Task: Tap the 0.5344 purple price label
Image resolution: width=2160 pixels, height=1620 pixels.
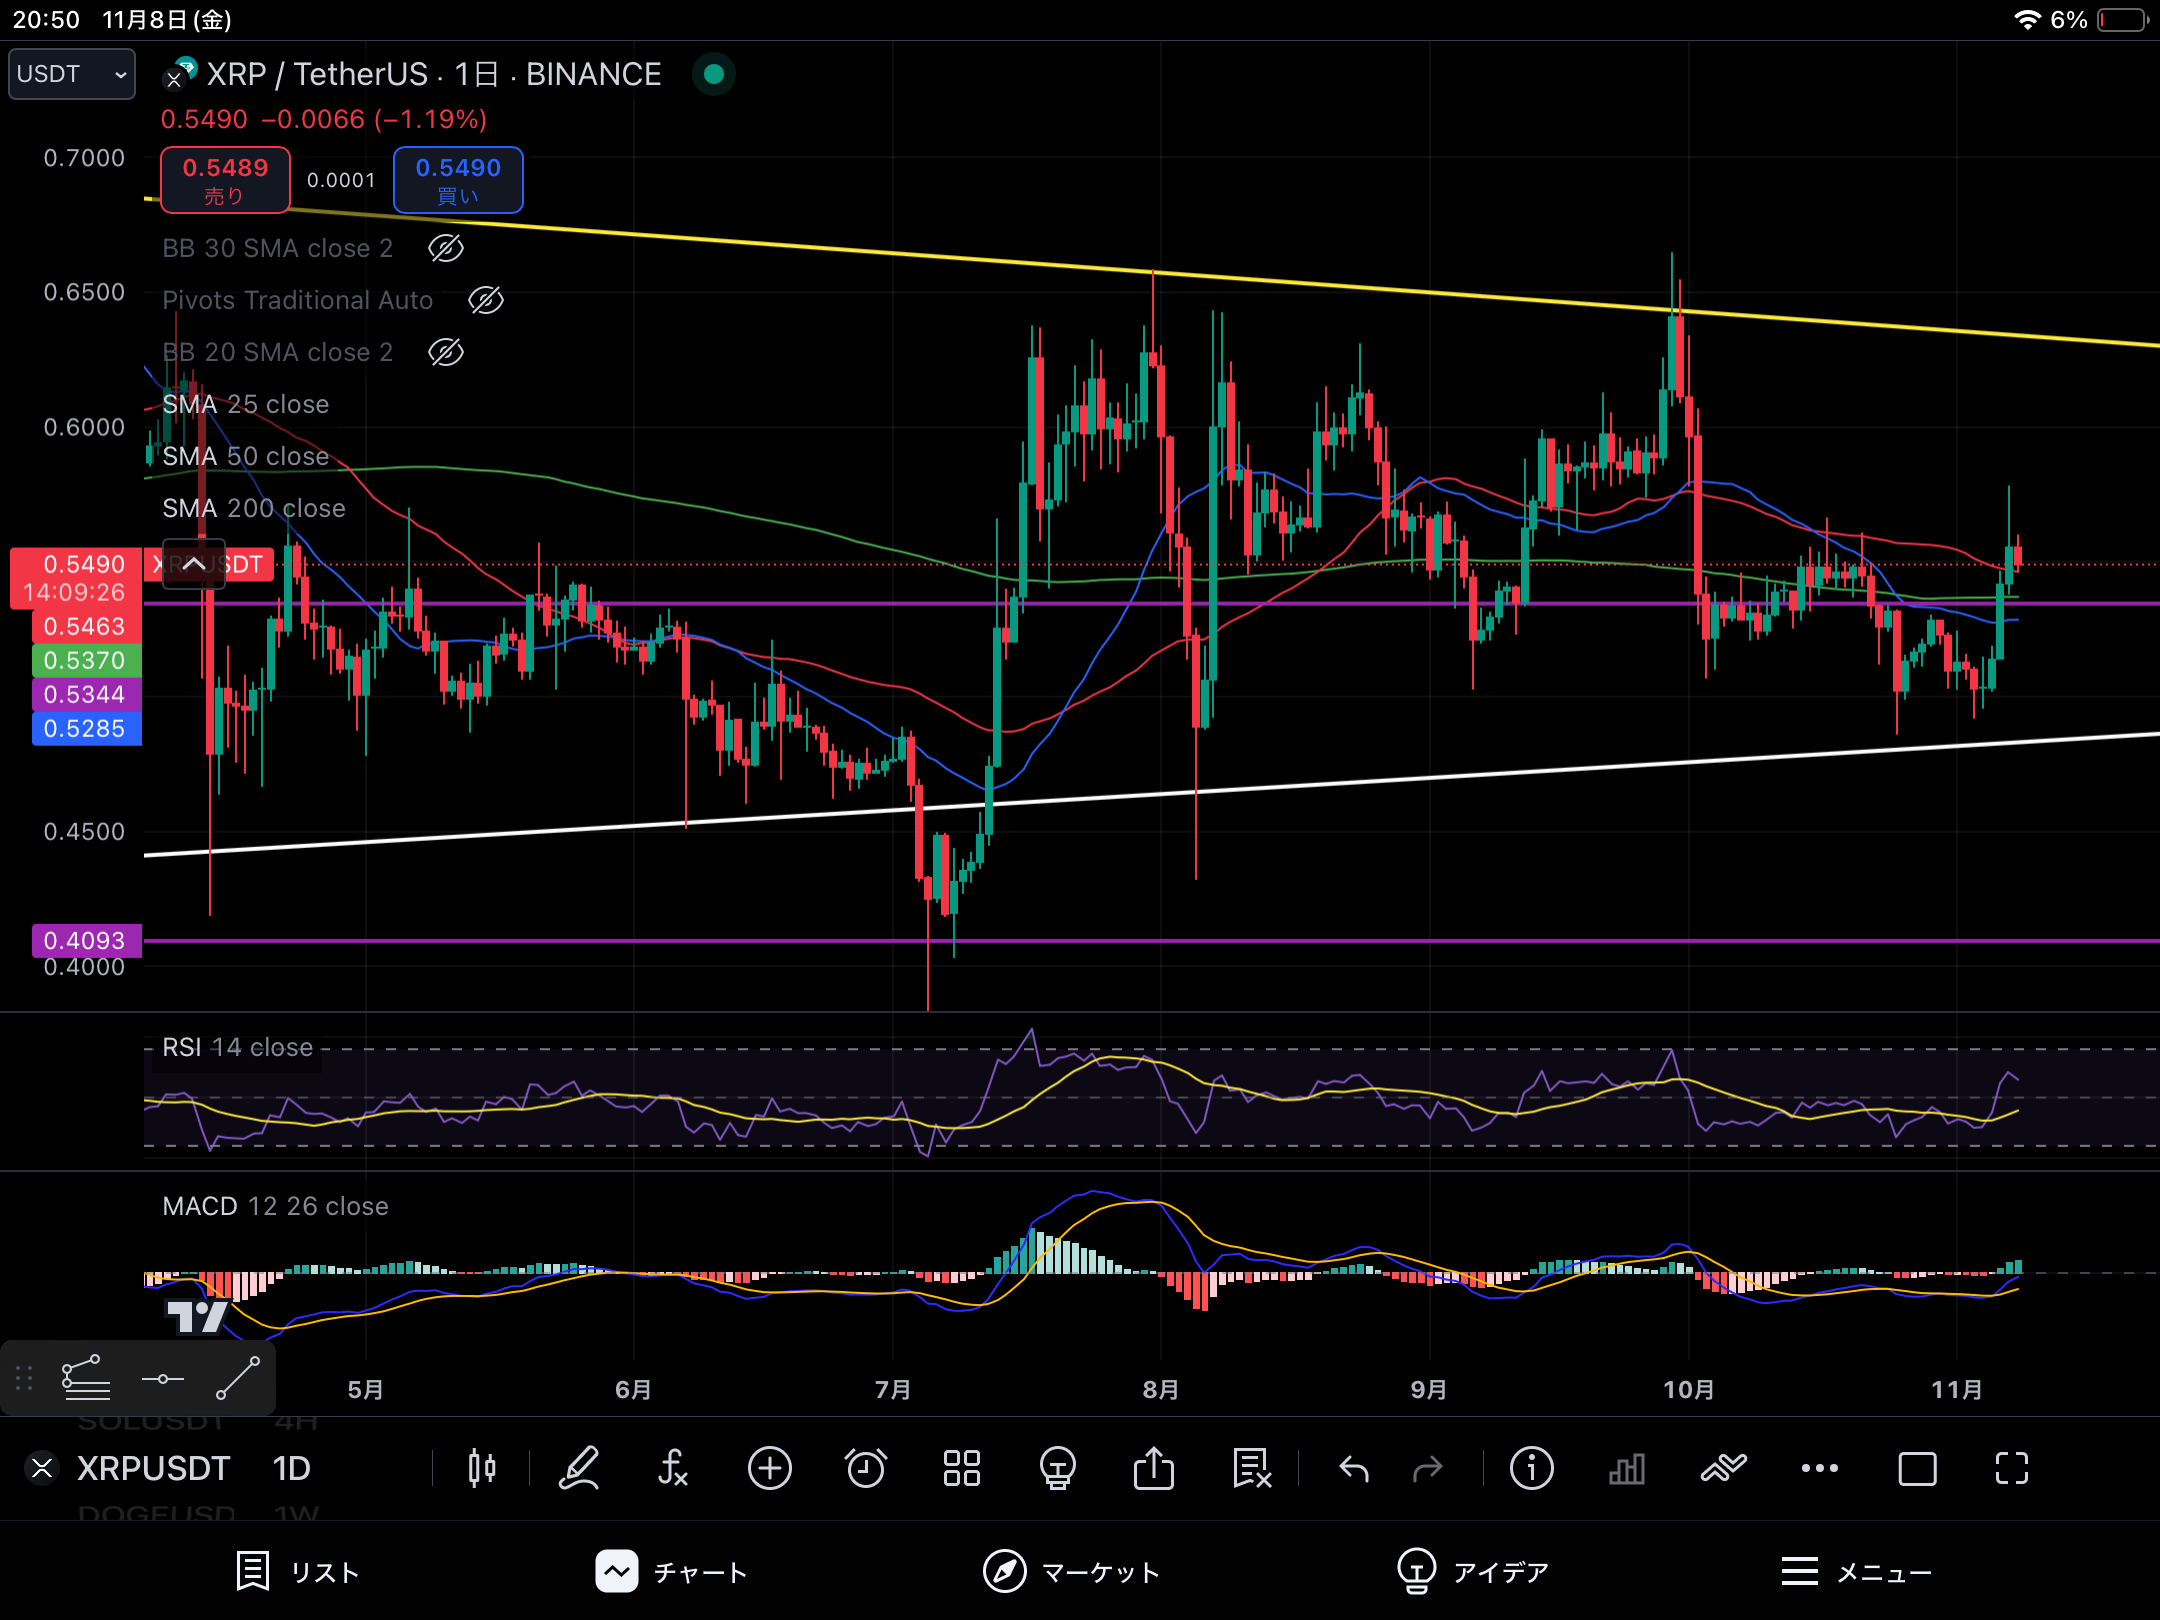Action: tap(86, 694)
